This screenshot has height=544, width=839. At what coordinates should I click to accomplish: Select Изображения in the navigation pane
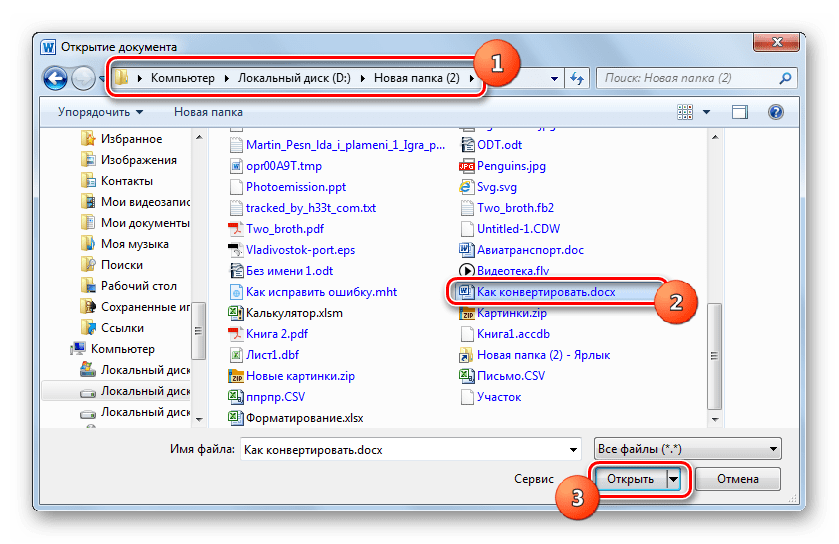click(x=139, y=160)
